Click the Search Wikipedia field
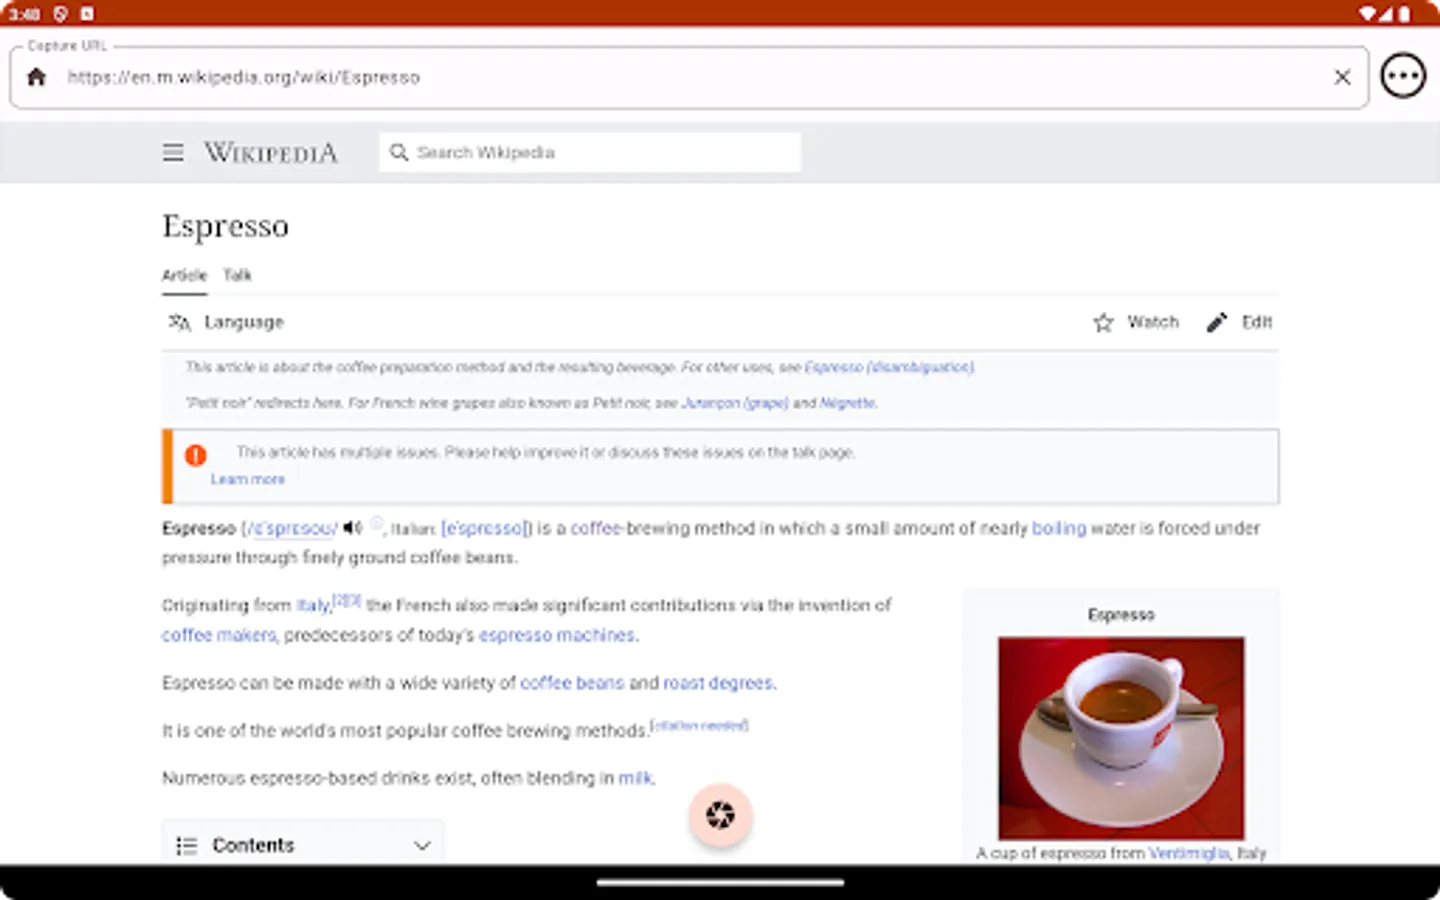 (x=590, y=152)
